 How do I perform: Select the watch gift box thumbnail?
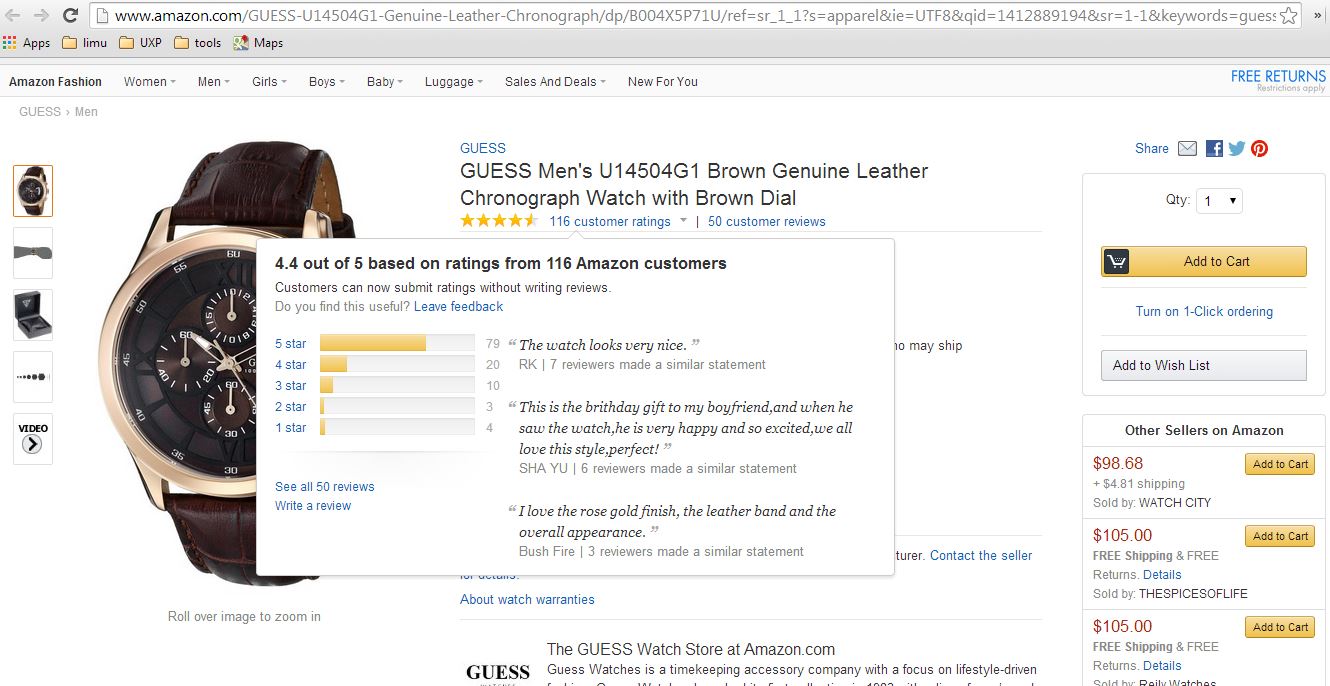pos(33,315)
